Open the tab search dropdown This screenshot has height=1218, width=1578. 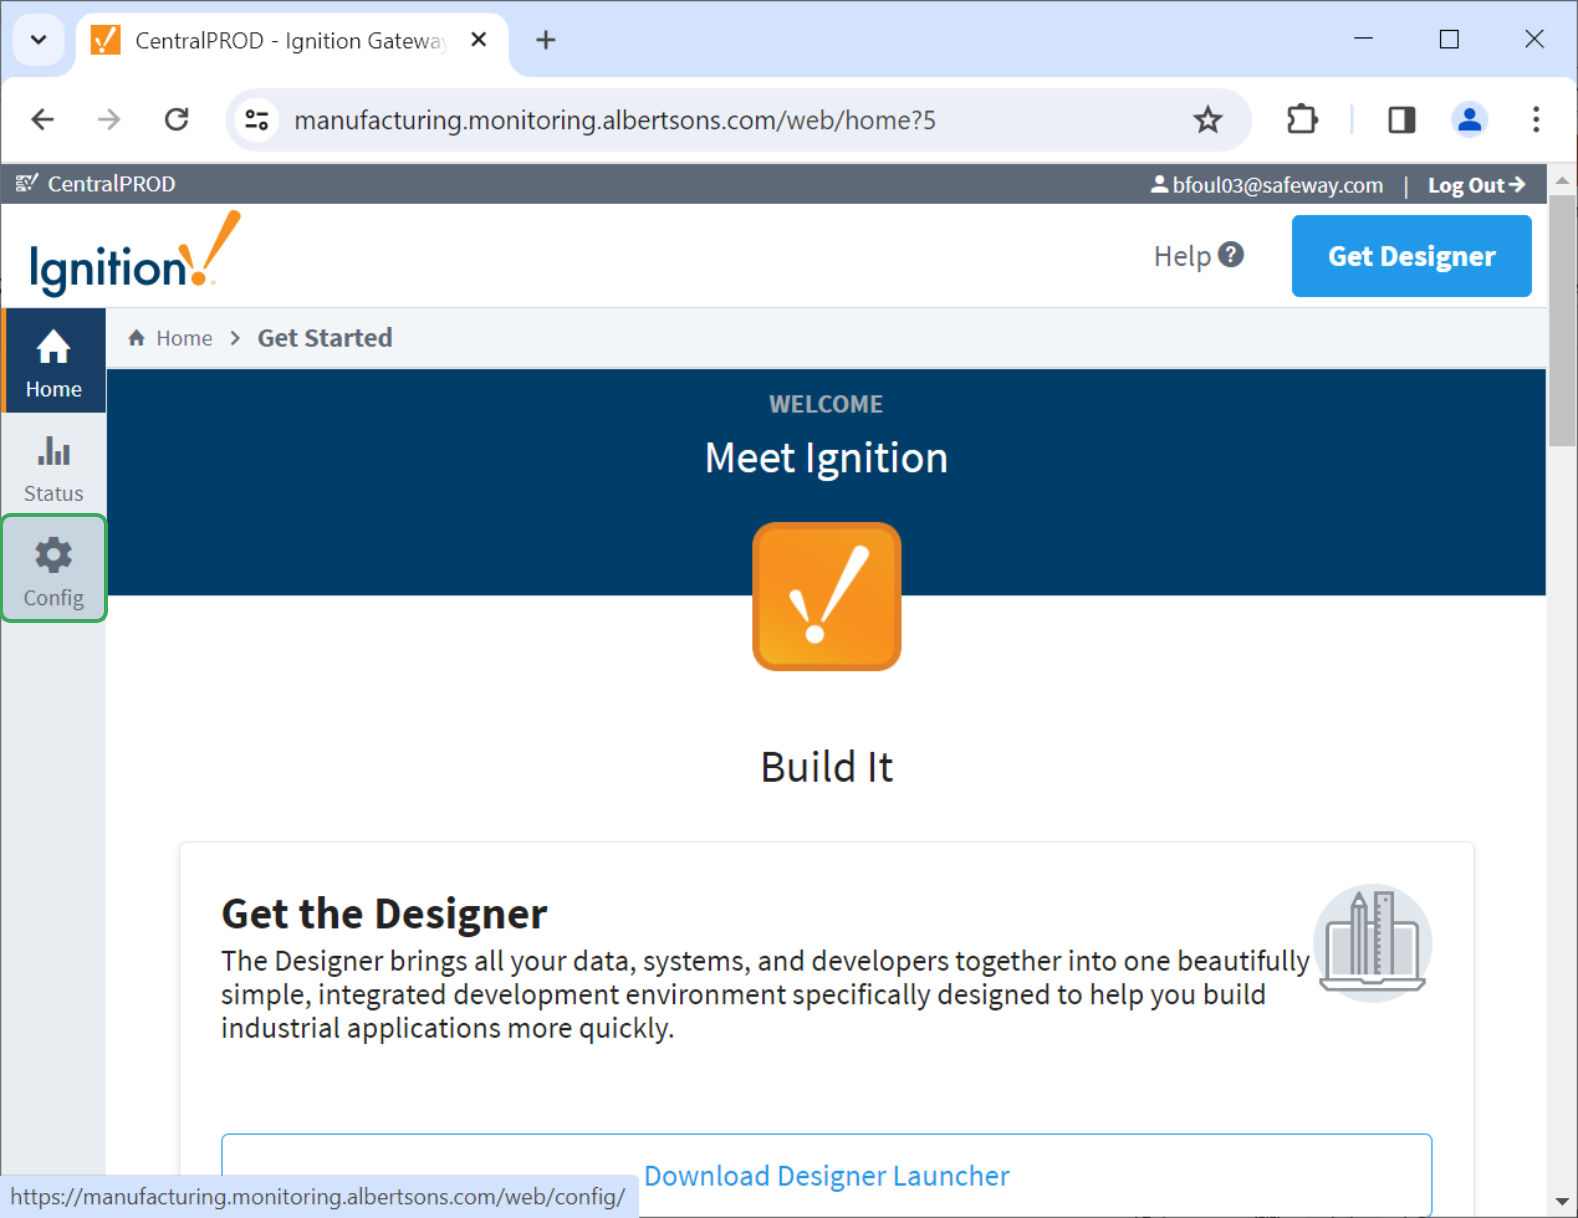click(x=39, y=40)
